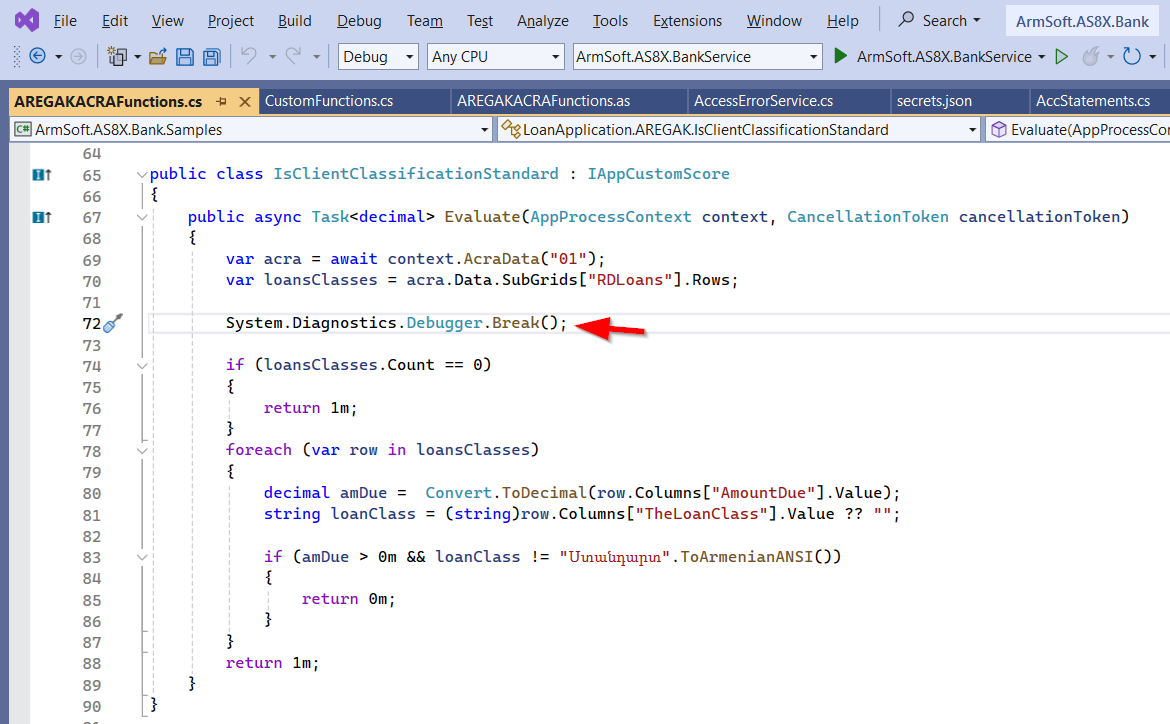
Task: Click the Open File folder icon
Action: [157, 57]
